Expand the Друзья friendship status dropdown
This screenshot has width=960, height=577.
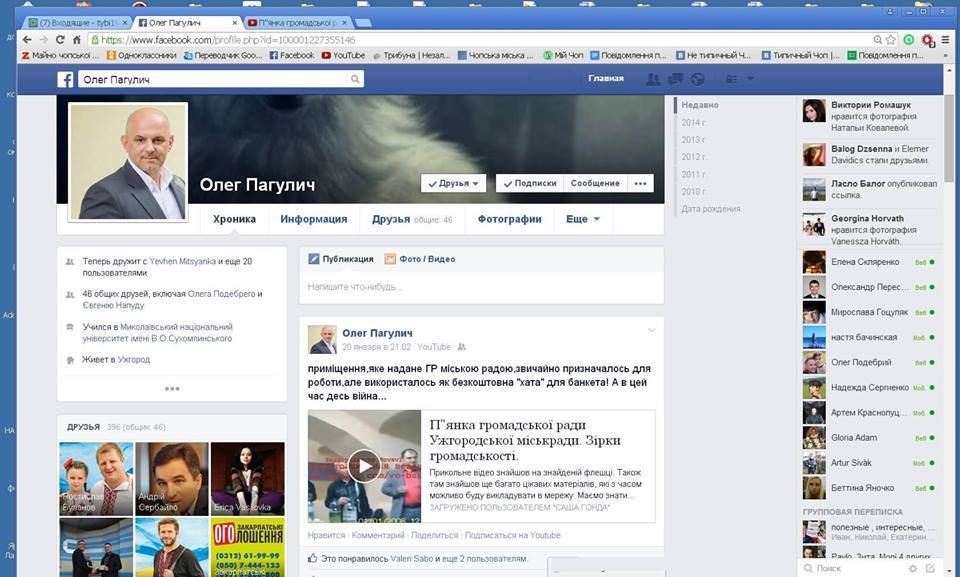[x=453, y=183]
